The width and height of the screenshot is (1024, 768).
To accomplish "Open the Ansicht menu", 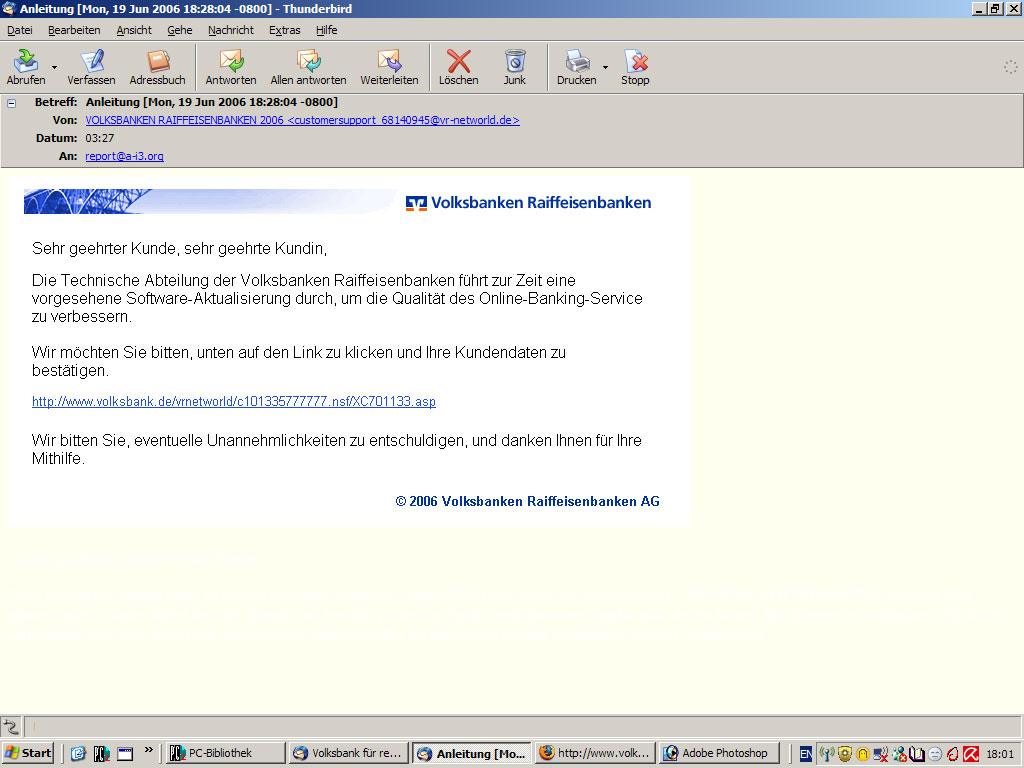I will (134, 30).
